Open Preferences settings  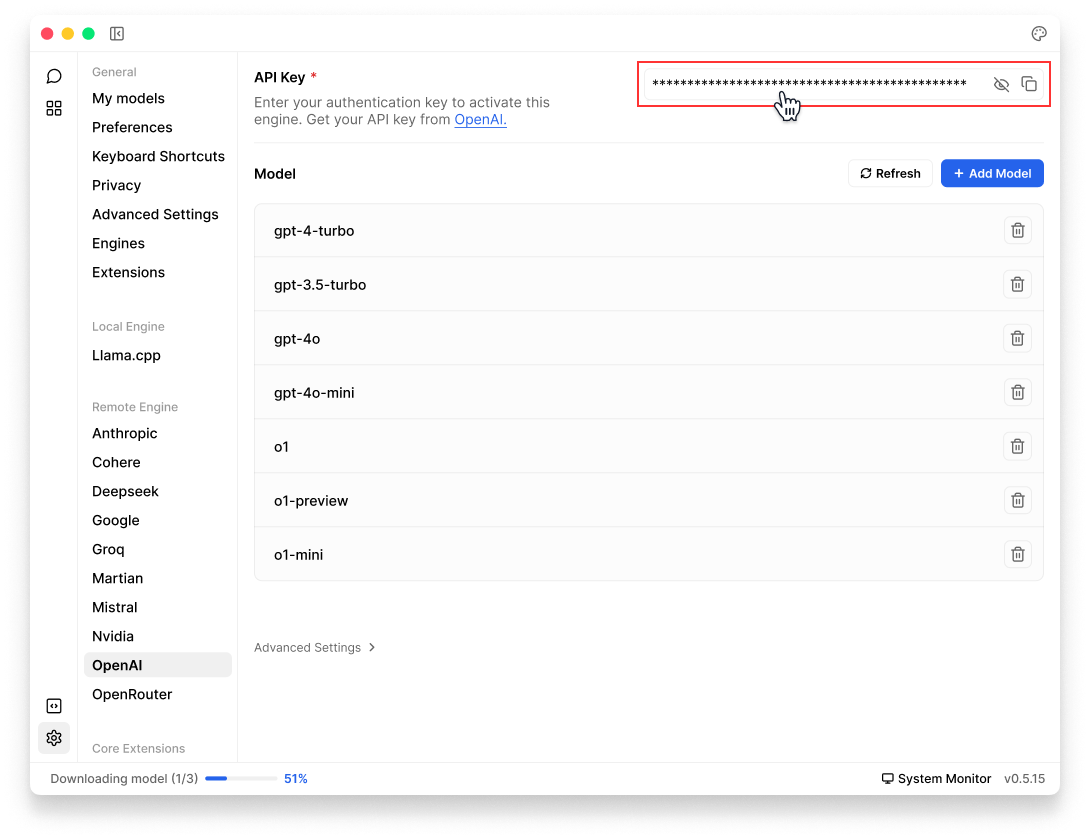pos(132,127)
